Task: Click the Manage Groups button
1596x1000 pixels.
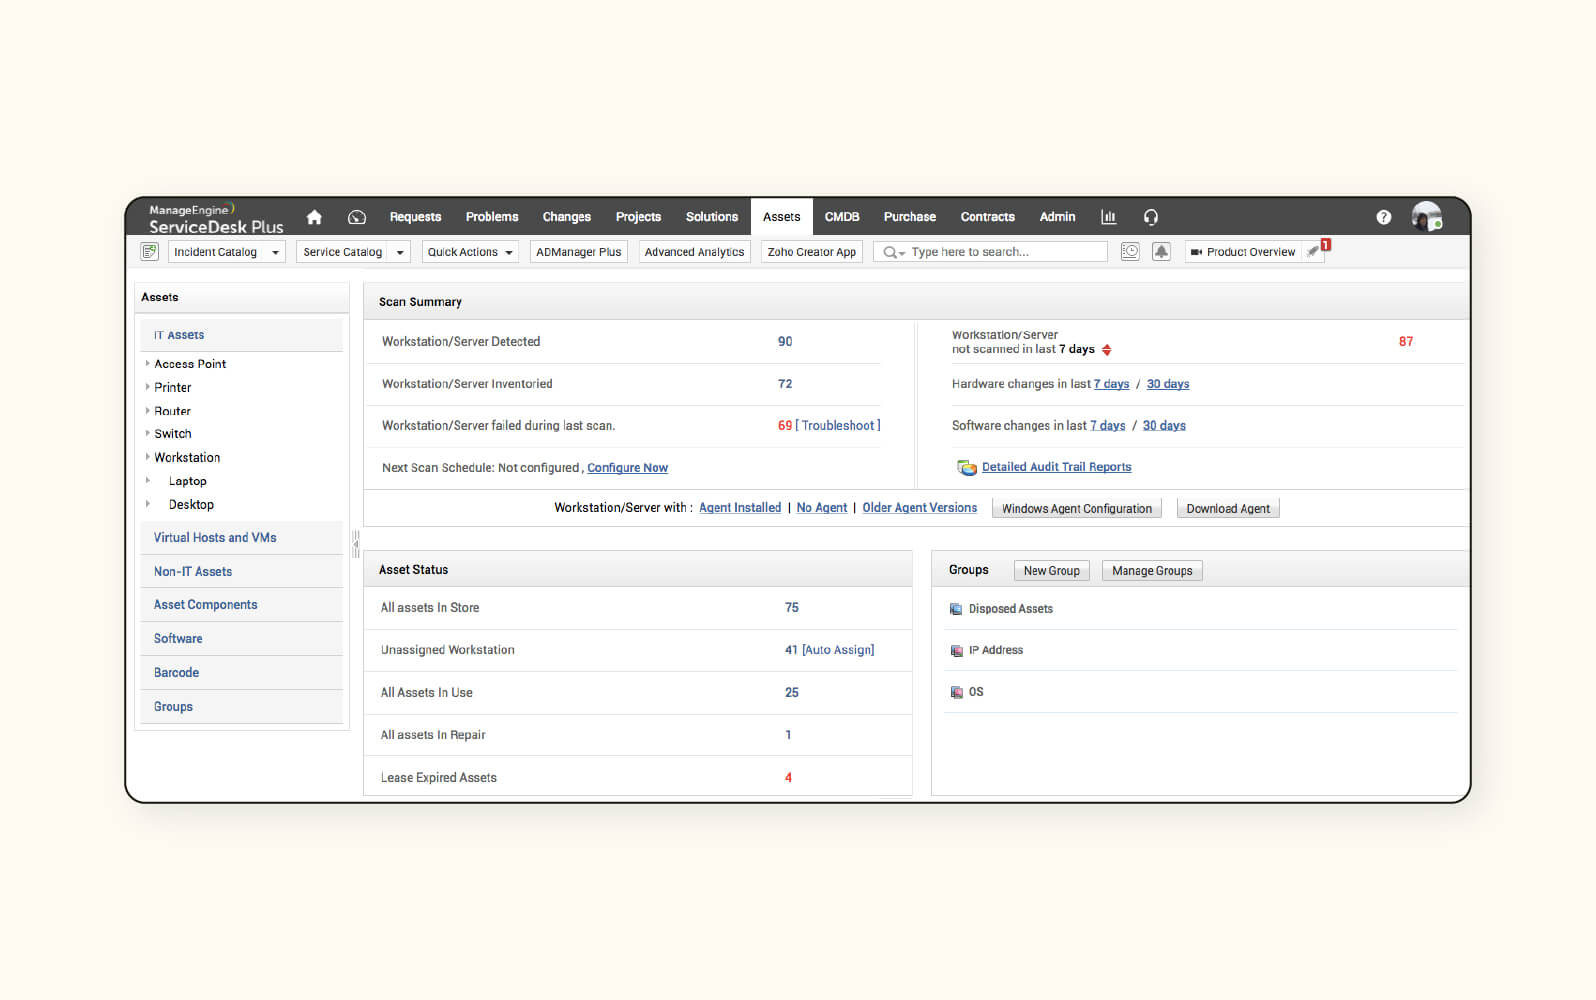Action: pos(1152,571)
